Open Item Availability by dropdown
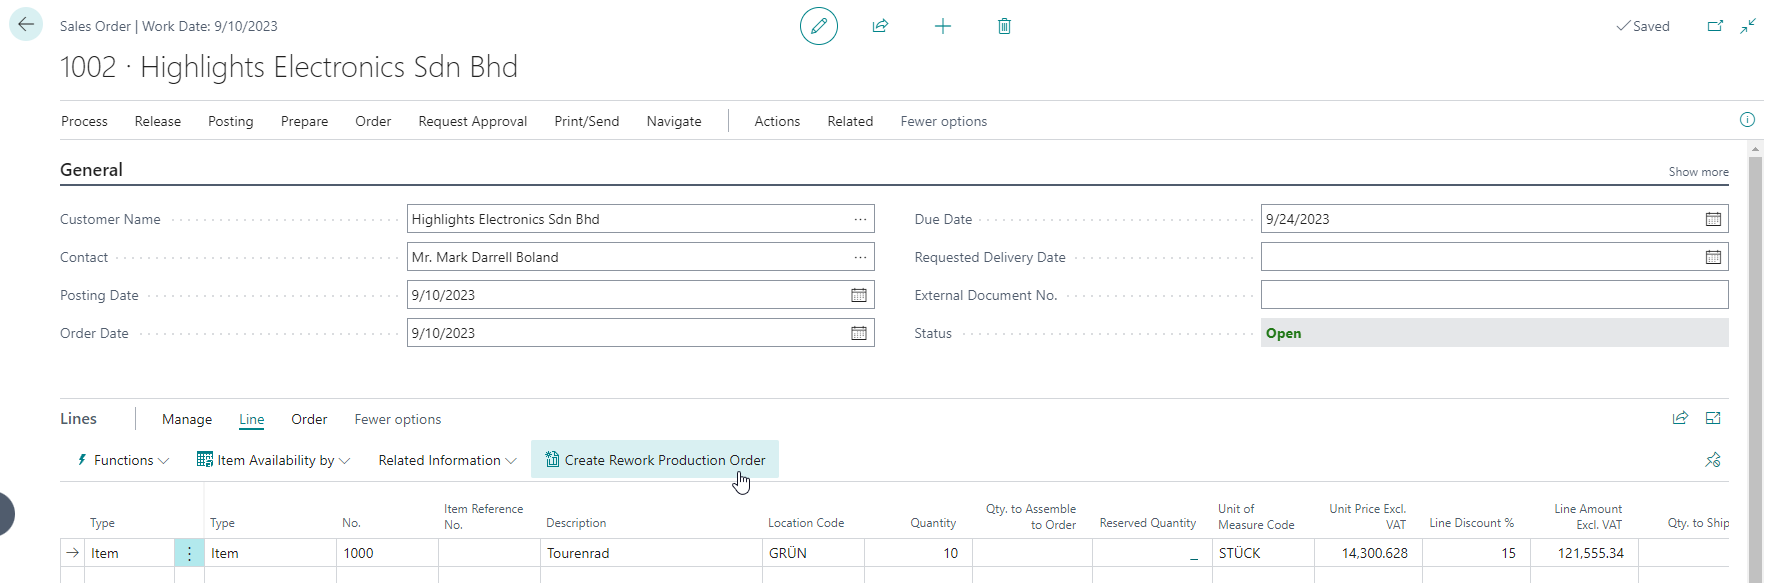Viewport: 1785px width, 583px height. click(274, 460)
